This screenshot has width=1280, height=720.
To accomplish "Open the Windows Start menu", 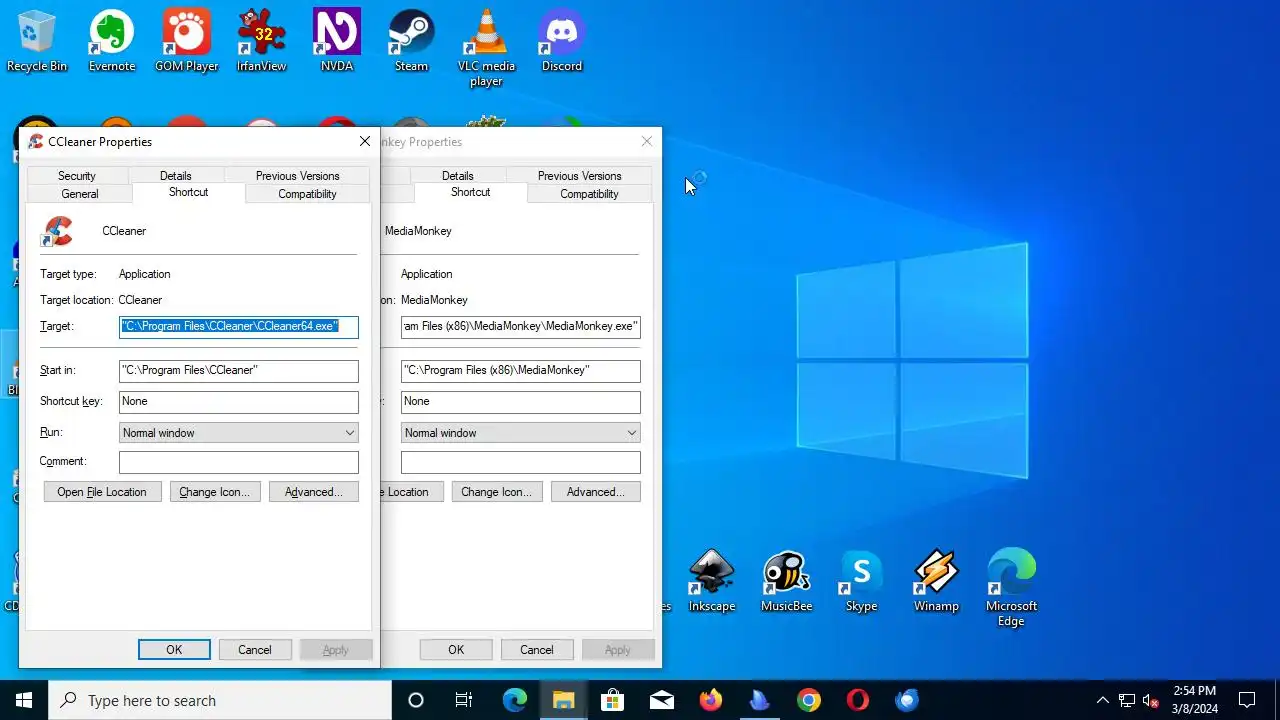I will (24, 700).
